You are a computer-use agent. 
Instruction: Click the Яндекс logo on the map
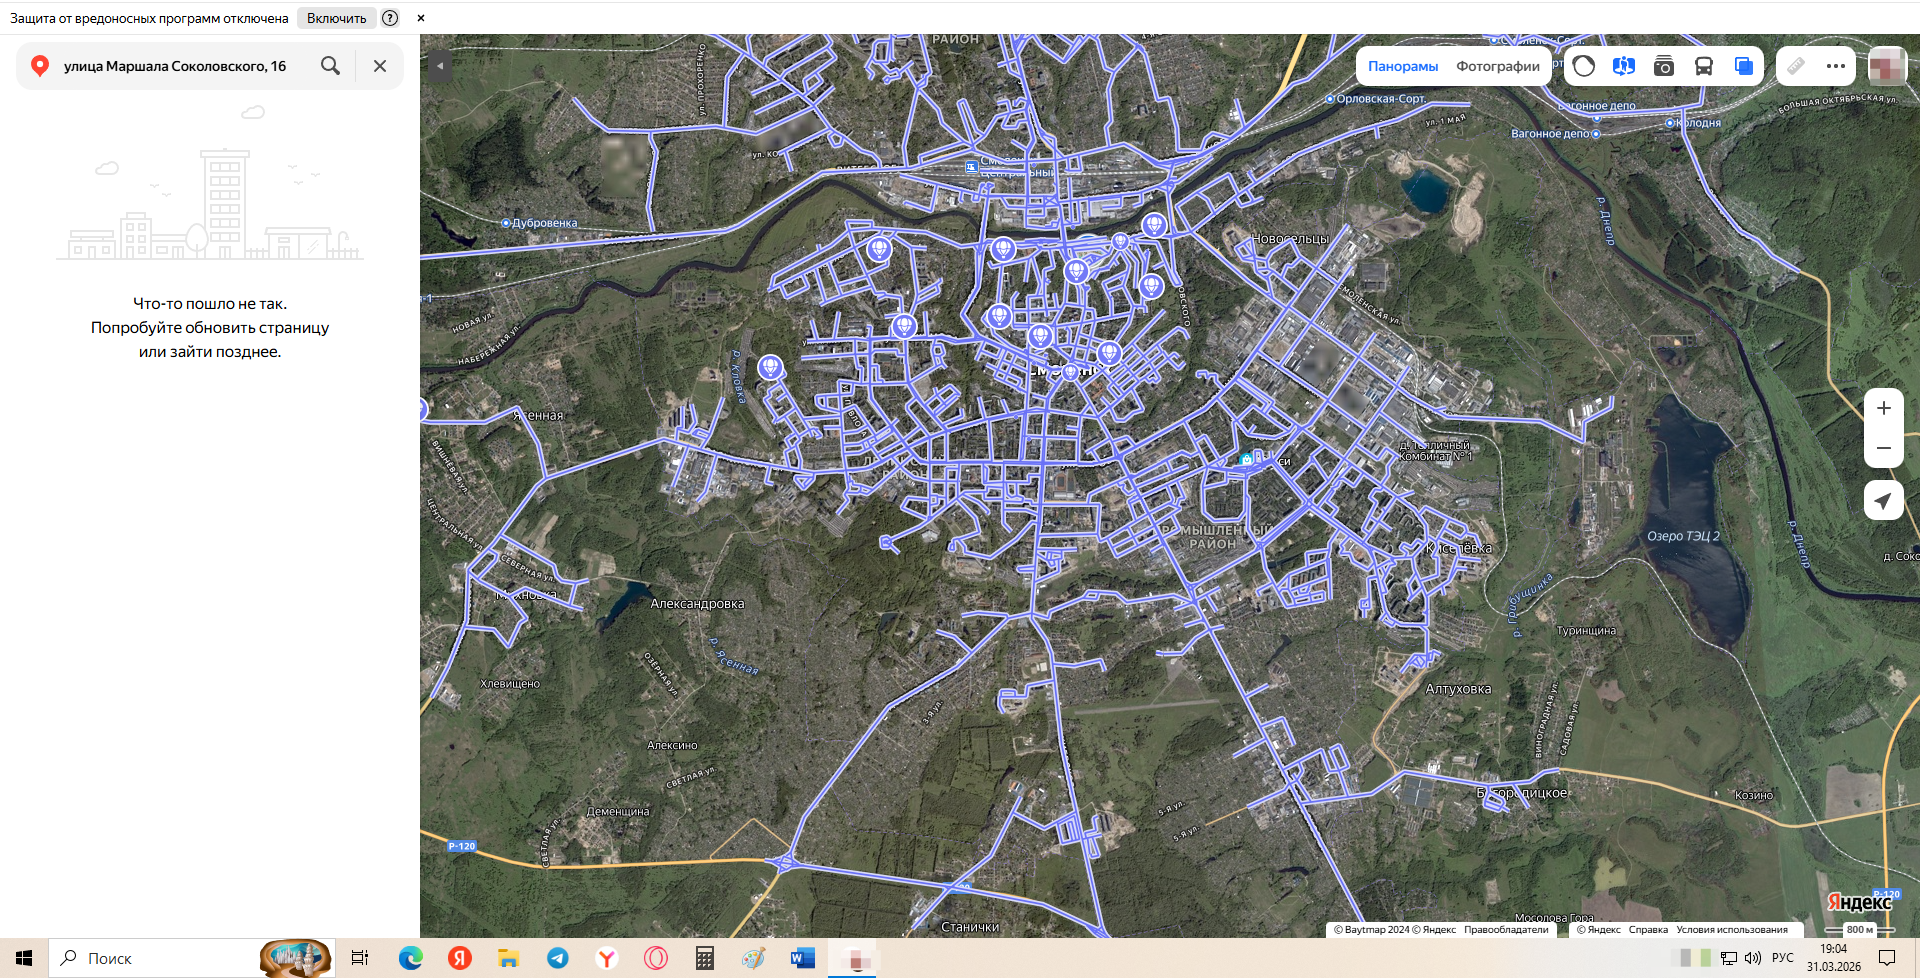pyautogui.click(x=1859, y=902)
